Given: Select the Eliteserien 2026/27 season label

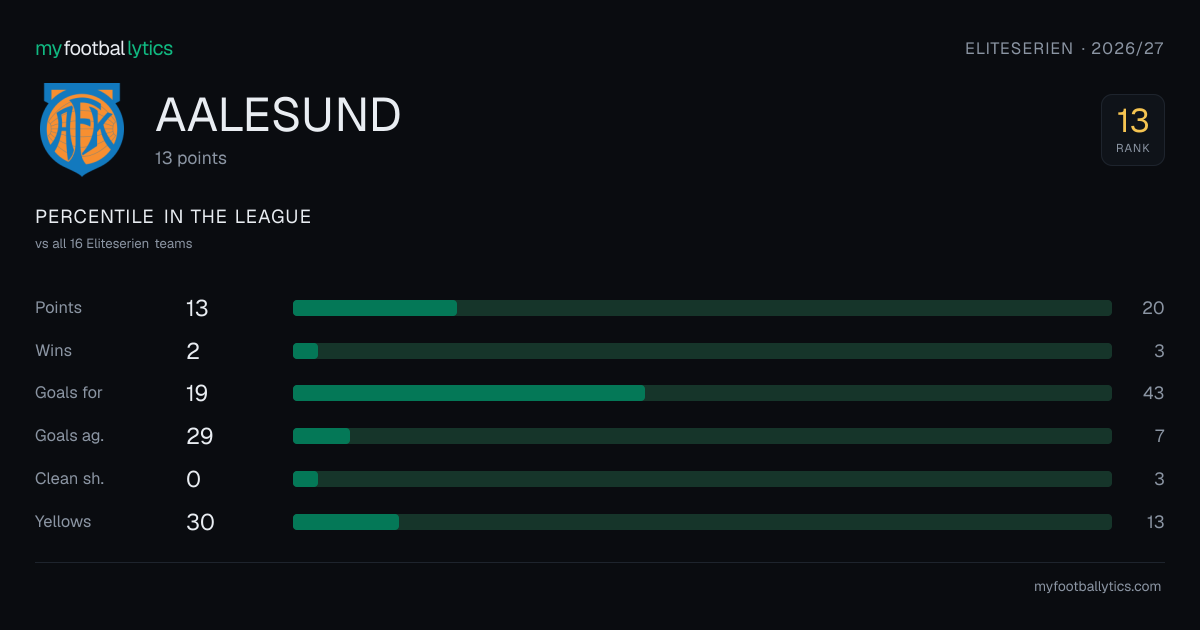Looking at the screenshot, I should pos(1065,48).
